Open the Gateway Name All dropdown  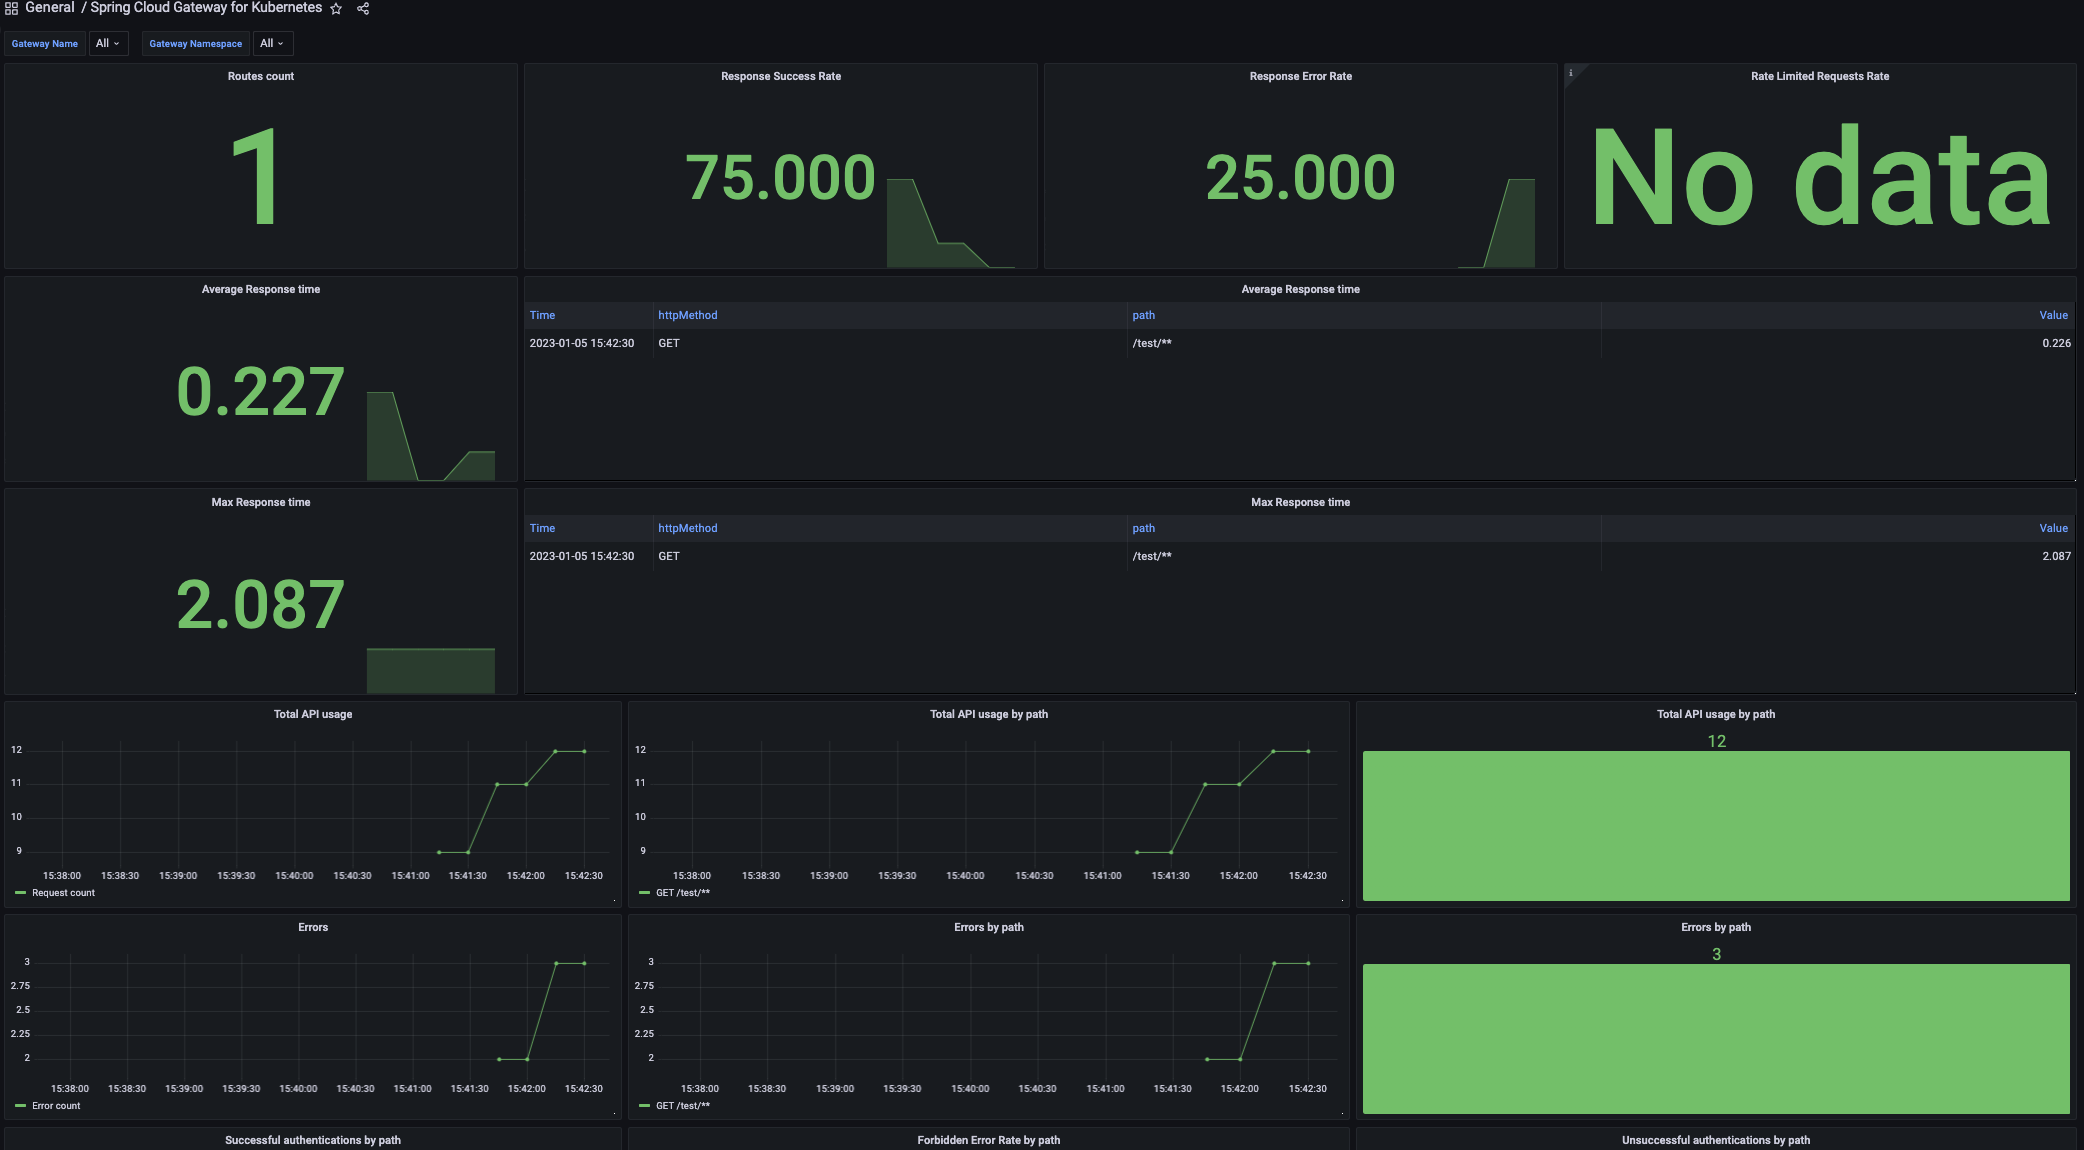click(108, 43)
